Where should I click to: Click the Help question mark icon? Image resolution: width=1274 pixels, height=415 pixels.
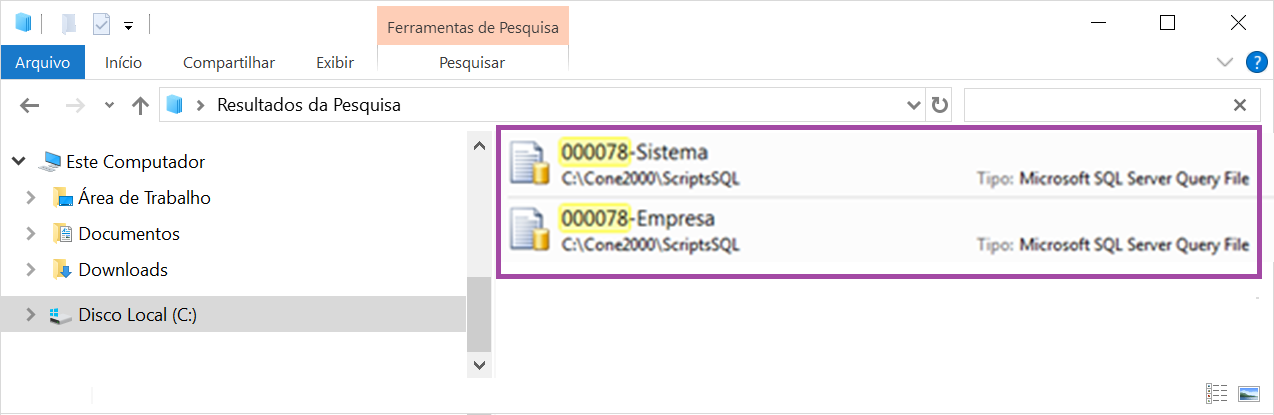1256,62
